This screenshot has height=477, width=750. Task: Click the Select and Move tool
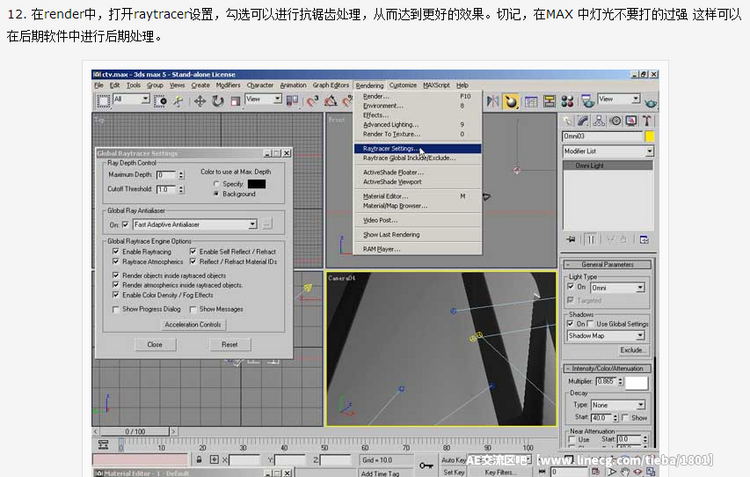(199, 101)
